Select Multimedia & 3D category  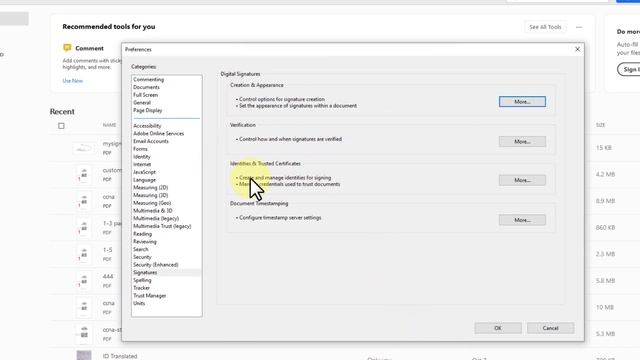(153, 211)
